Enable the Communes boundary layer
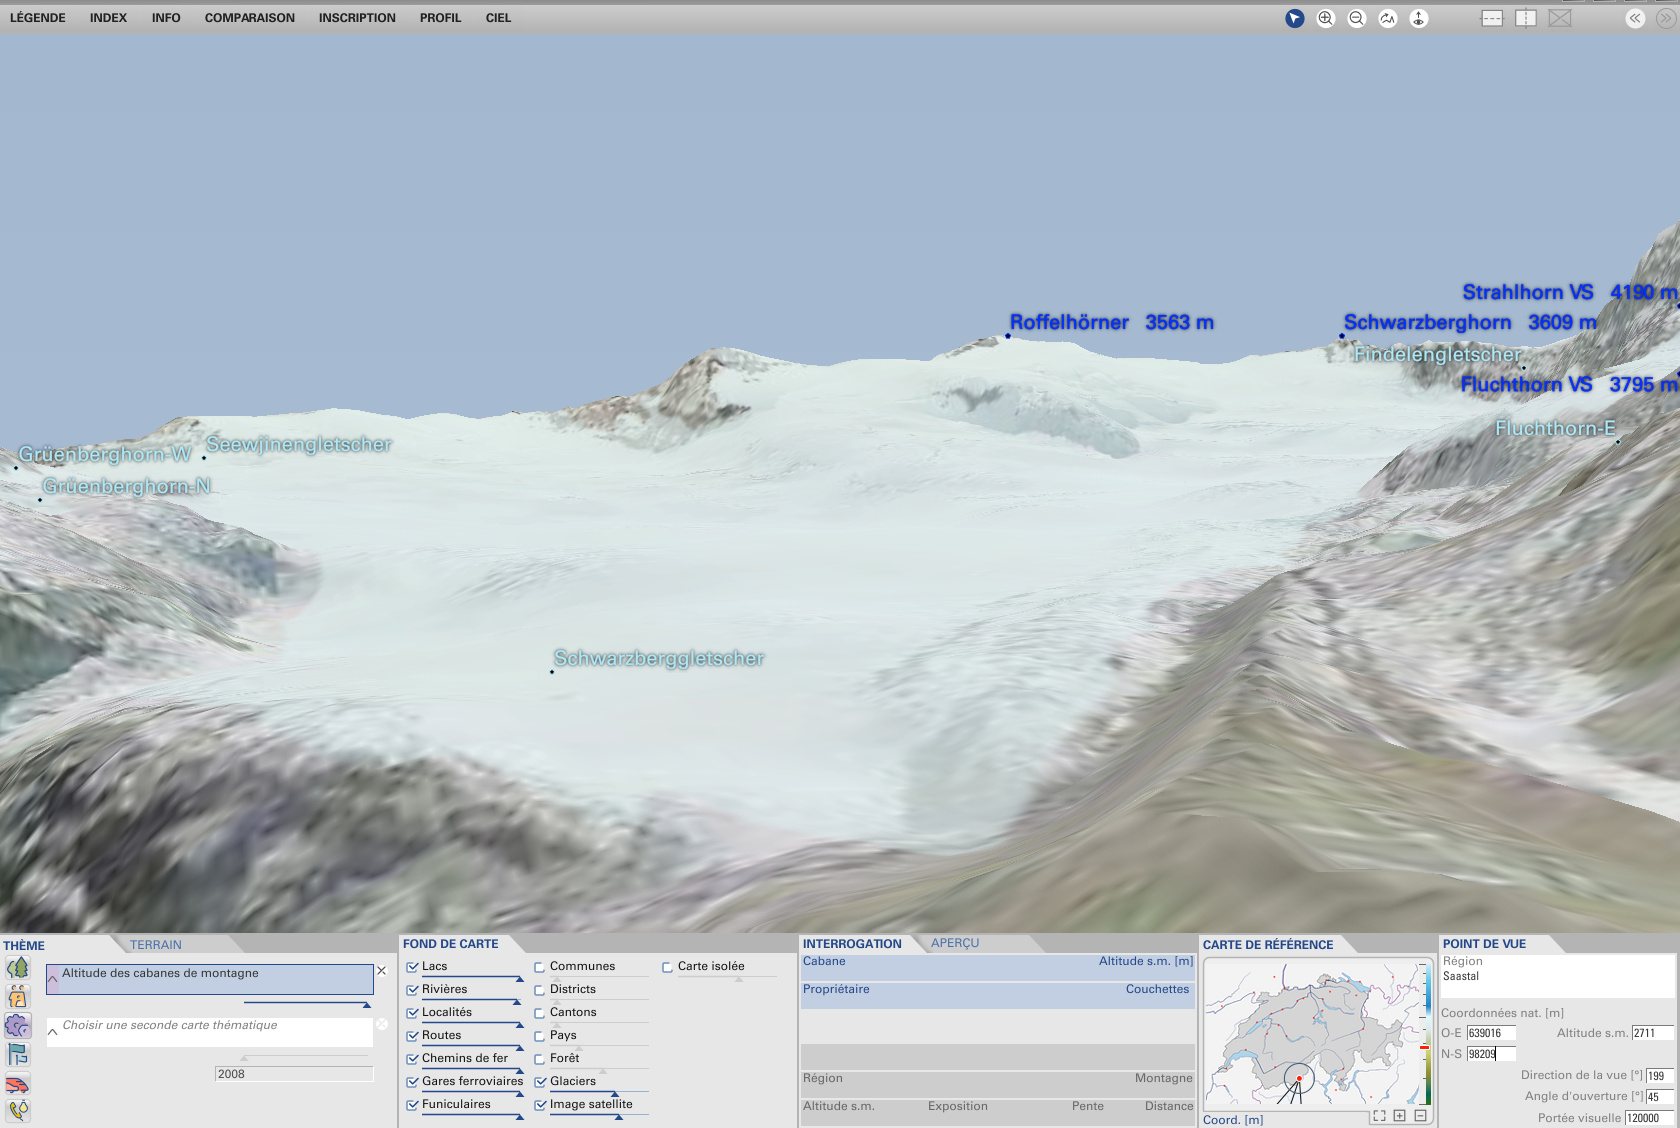 [540, 967]
